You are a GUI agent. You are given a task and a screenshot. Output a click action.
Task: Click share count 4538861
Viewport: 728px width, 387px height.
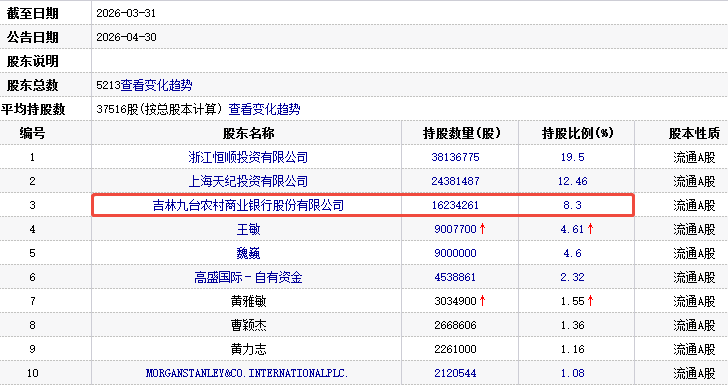(455, 277)
